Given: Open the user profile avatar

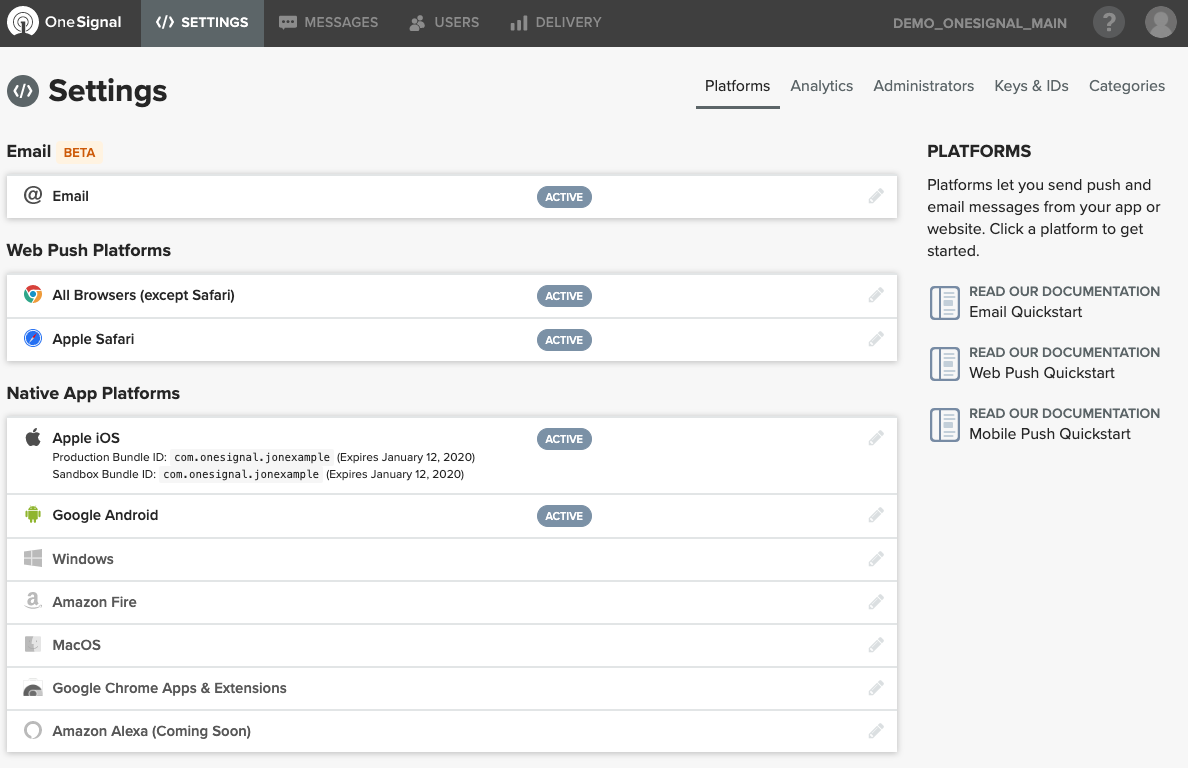Looking at the screenshot, I should pos(1160,23).
